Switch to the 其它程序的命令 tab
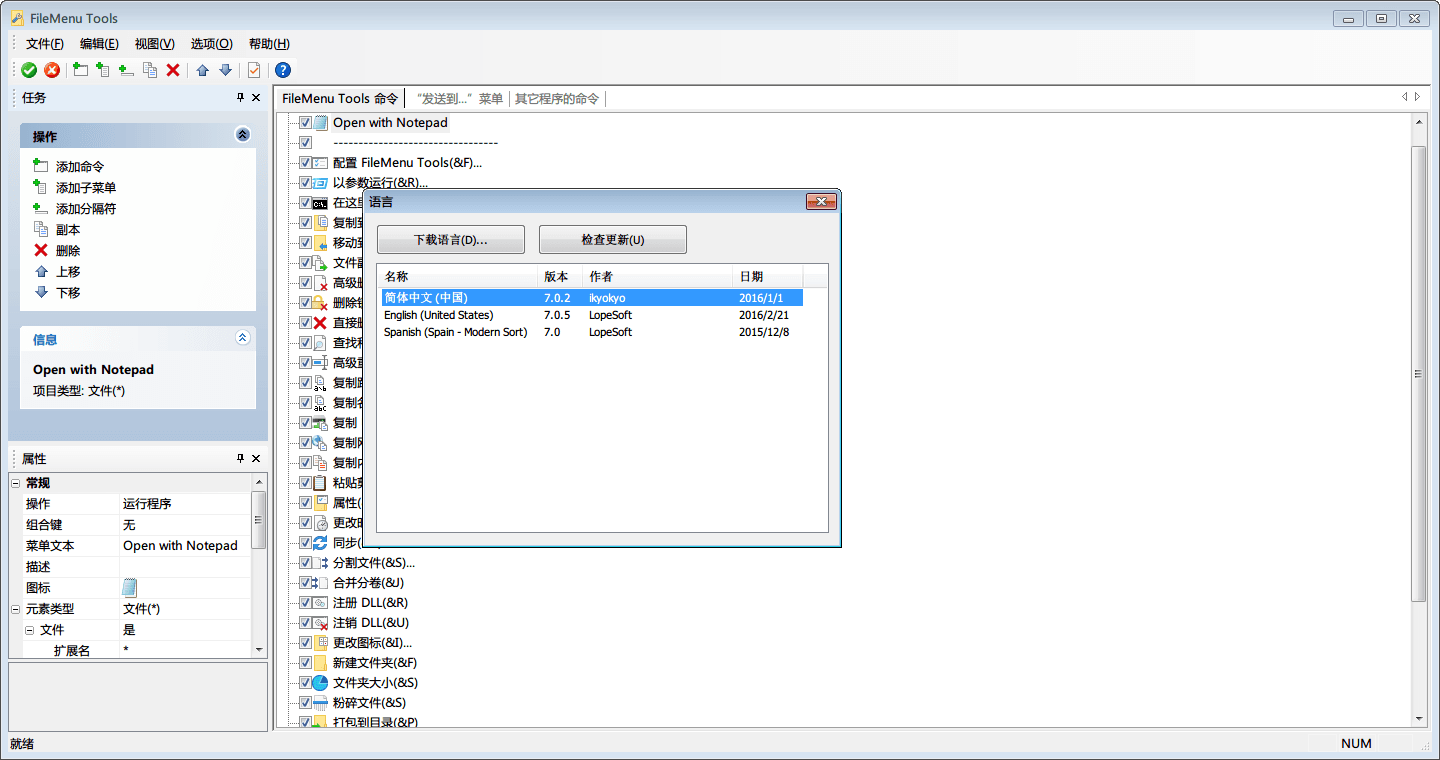The image size is (1440, 760). pyautogui.click(x=557, y=98)
